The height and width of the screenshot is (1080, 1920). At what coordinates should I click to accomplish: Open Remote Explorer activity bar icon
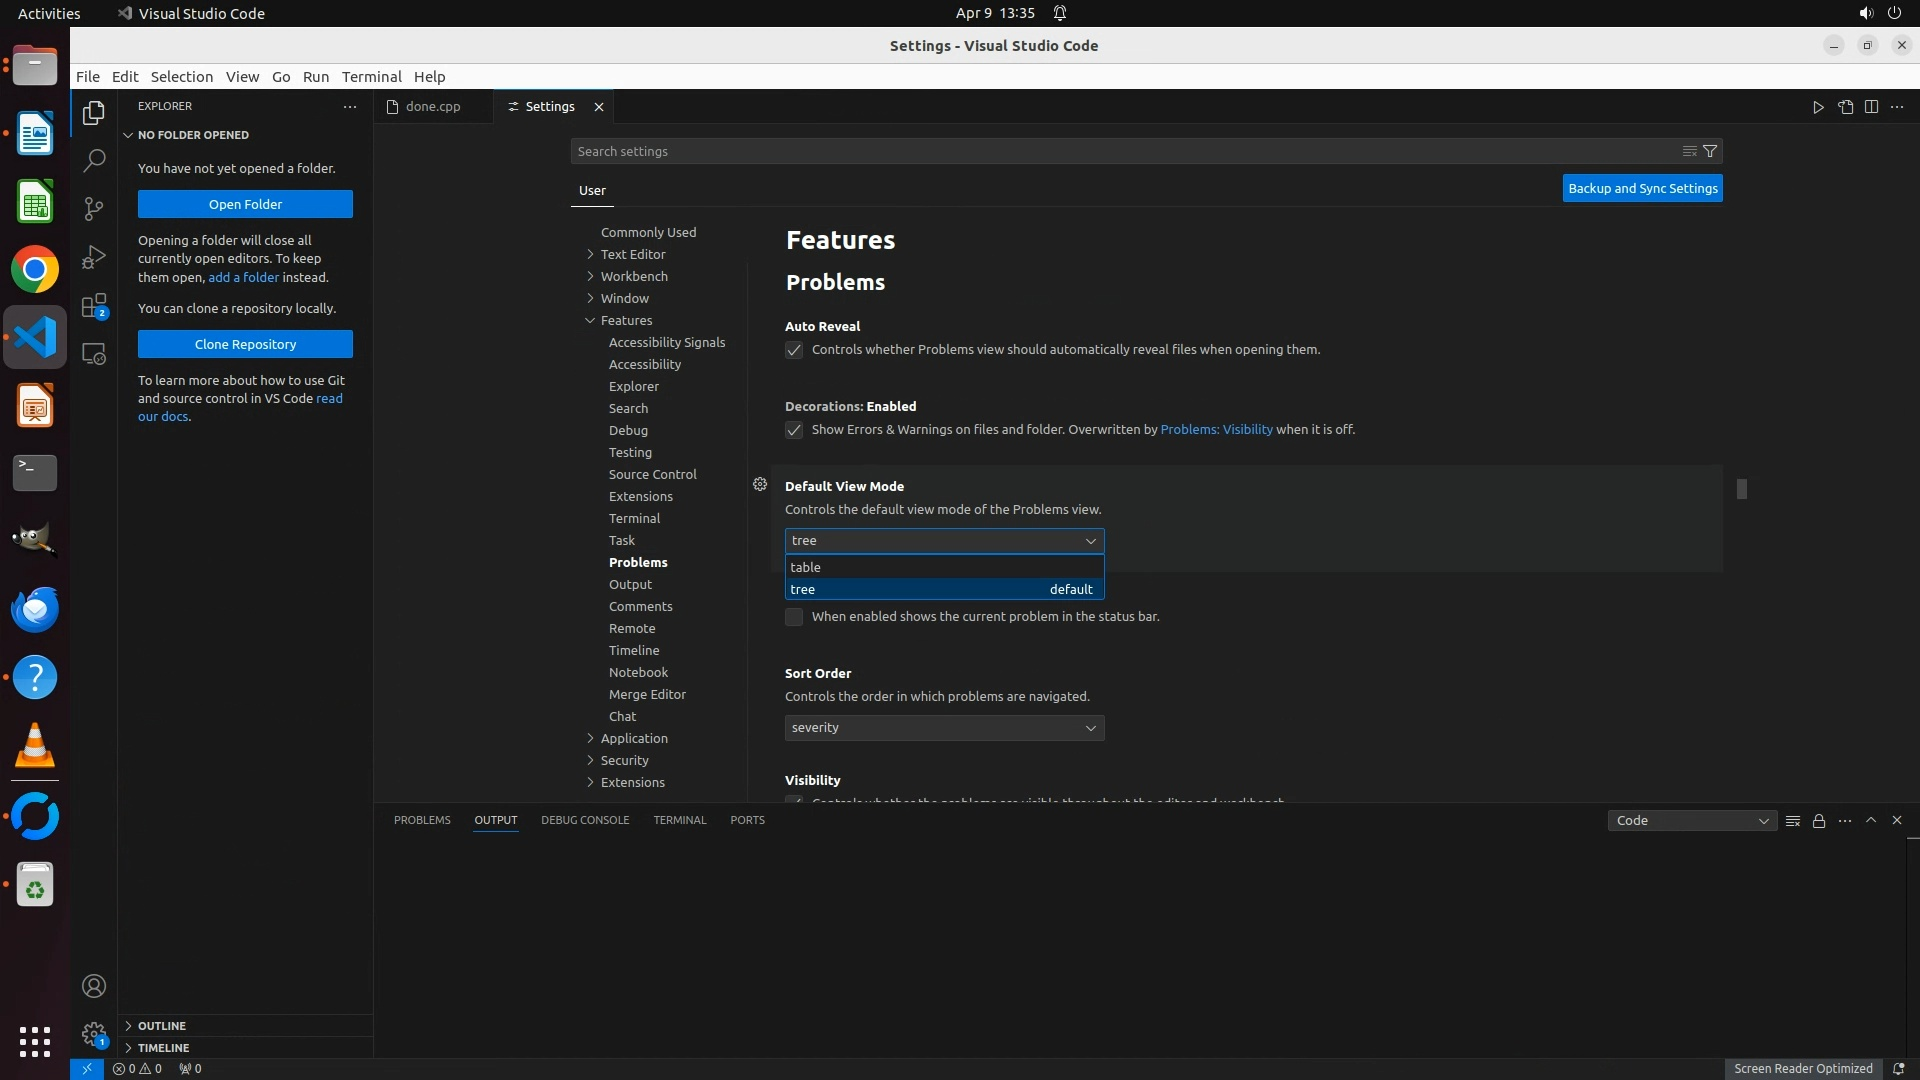click(93, 354)
